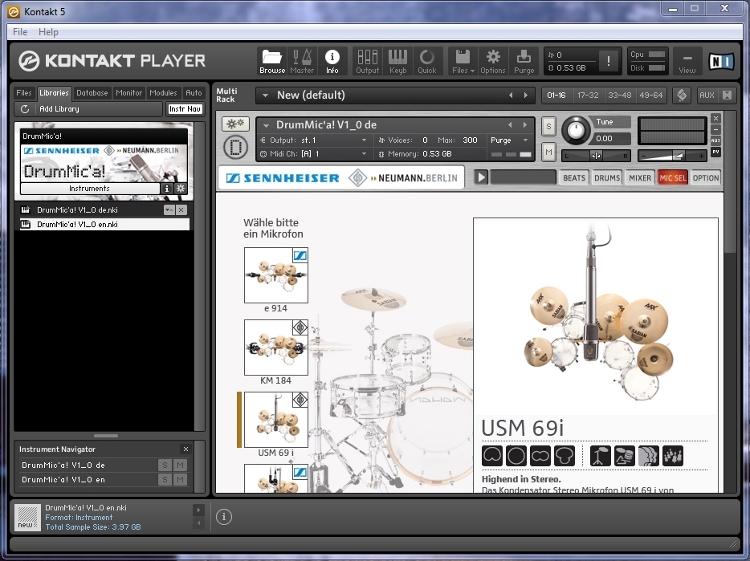Open the Master editor metronome icon
The width and height of the screenshot is (750, 561).
click(x=302, y=61)
